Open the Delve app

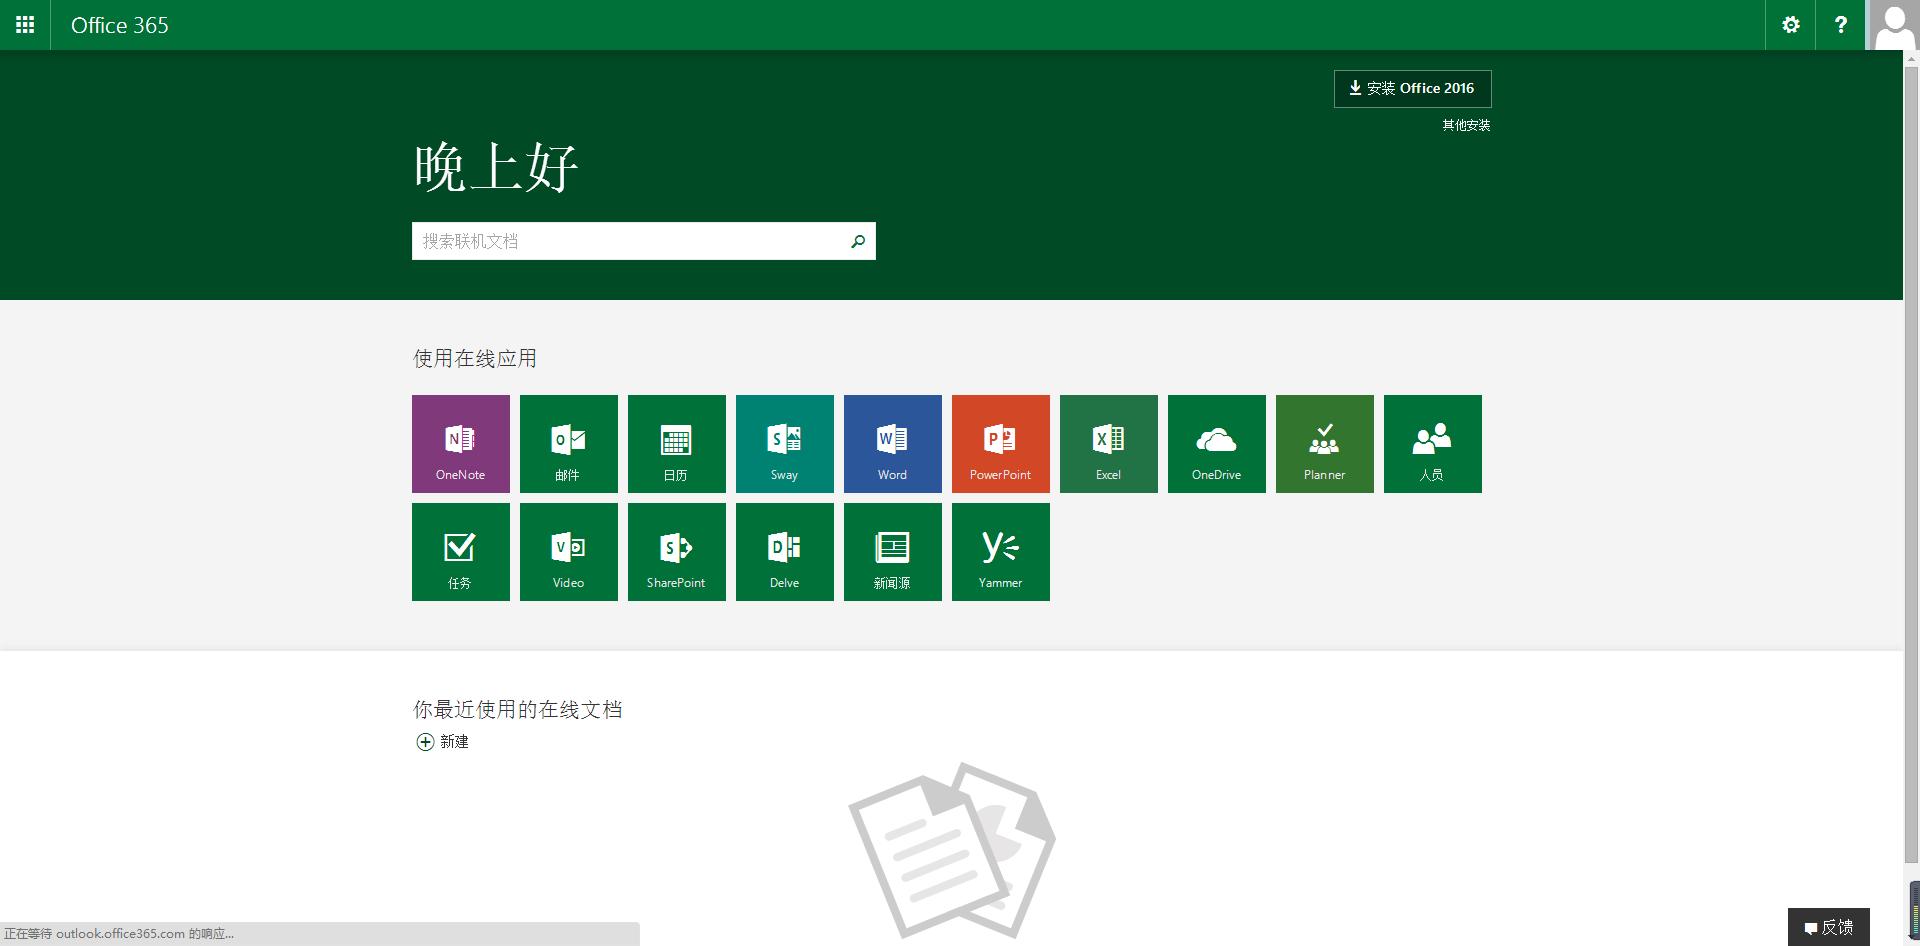pos(784,551)
